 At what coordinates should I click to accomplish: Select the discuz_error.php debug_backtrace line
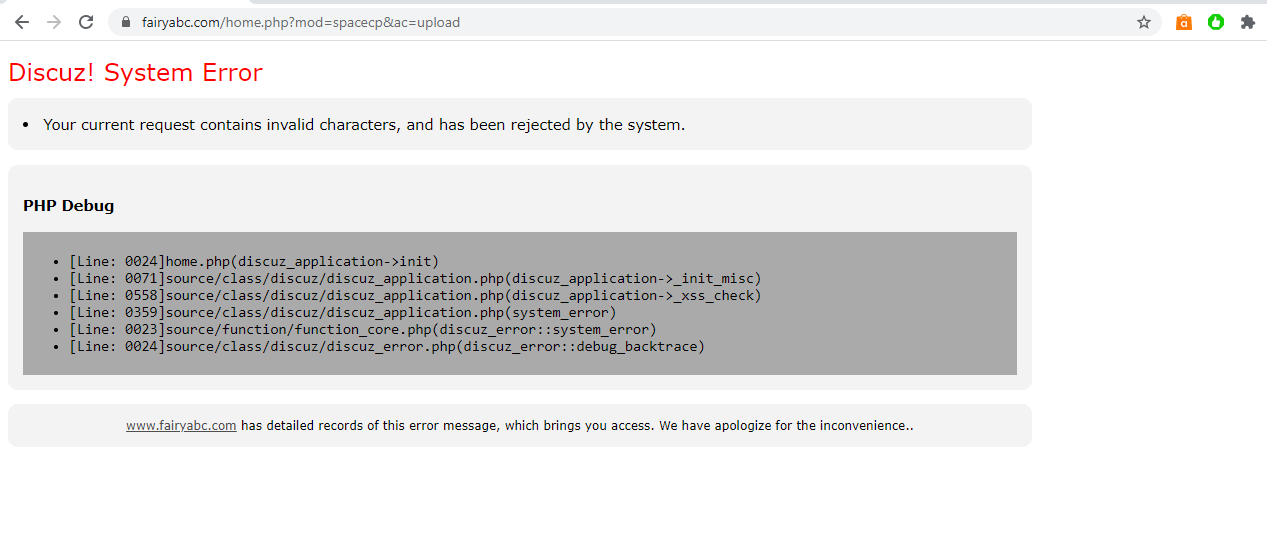point(387,347)
